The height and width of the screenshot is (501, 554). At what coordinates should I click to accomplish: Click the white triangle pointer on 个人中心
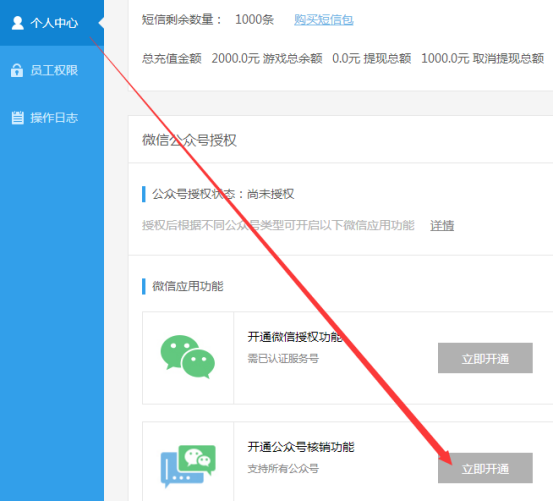(101, 23)
